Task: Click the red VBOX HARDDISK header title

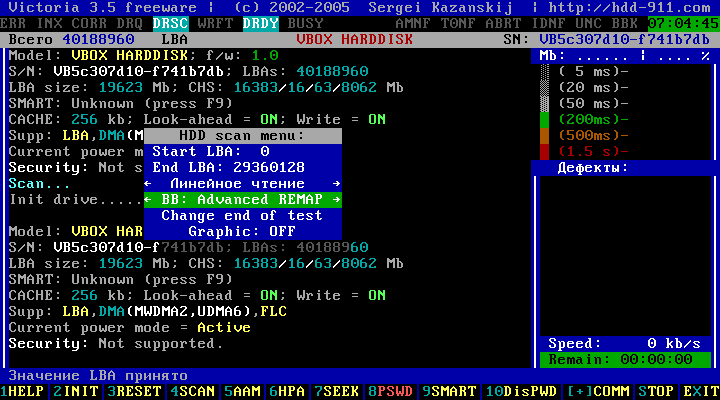Action: pyautogui.click(x=354, y=39)
